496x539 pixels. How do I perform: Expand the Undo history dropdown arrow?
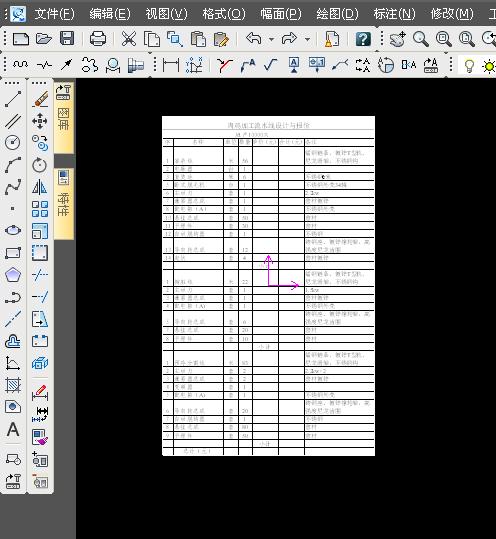pos(272,39)
